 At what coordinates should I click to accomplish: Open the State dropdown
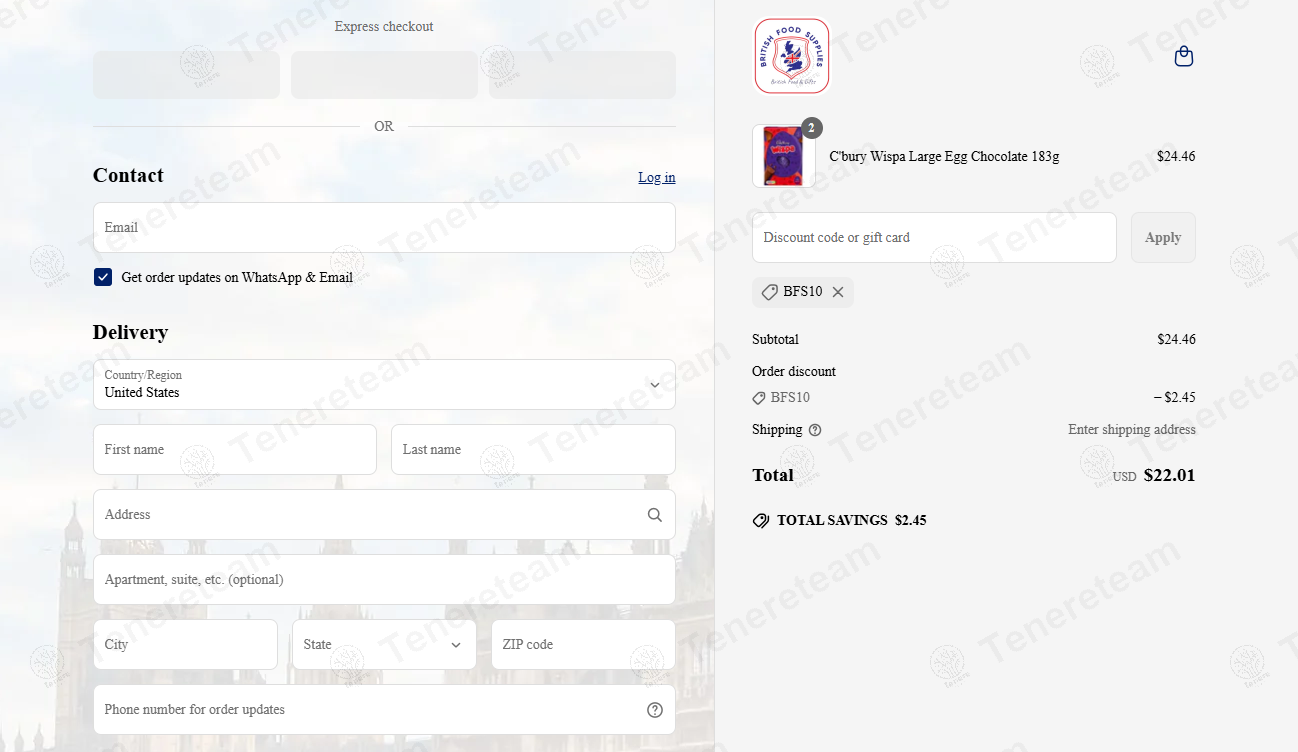384,645
